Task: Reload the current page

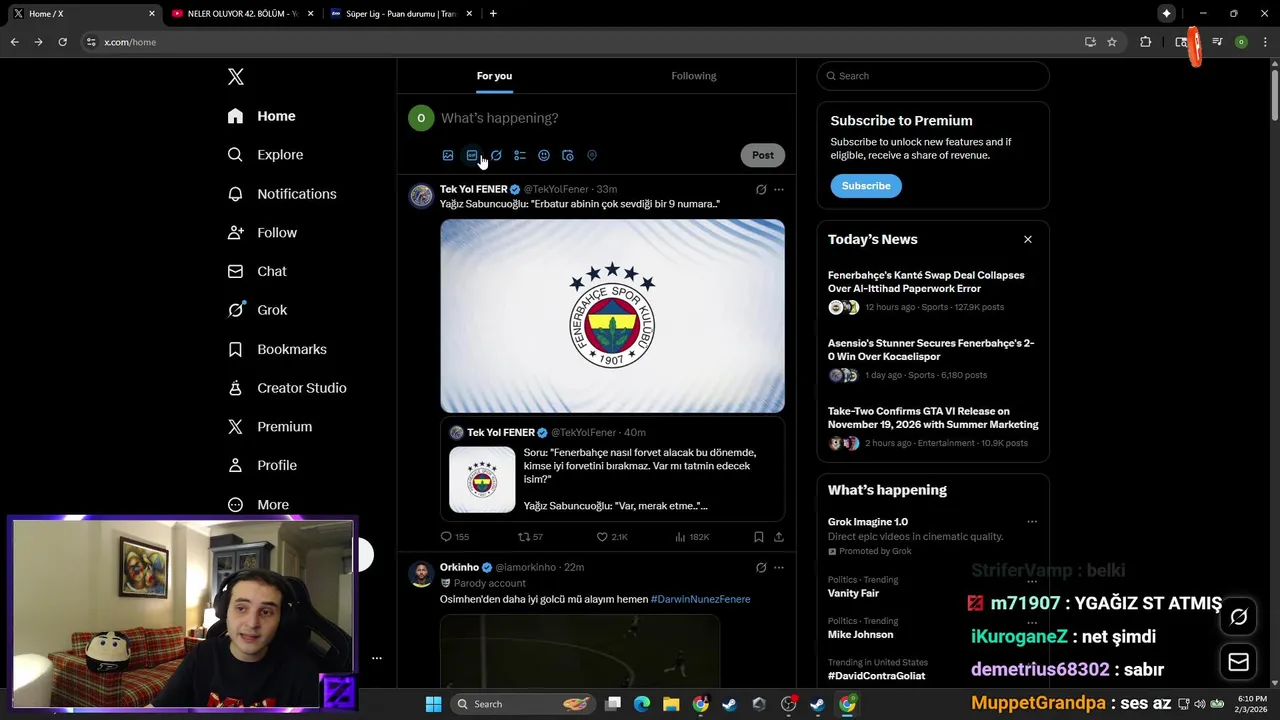Action: click(62, 42)
